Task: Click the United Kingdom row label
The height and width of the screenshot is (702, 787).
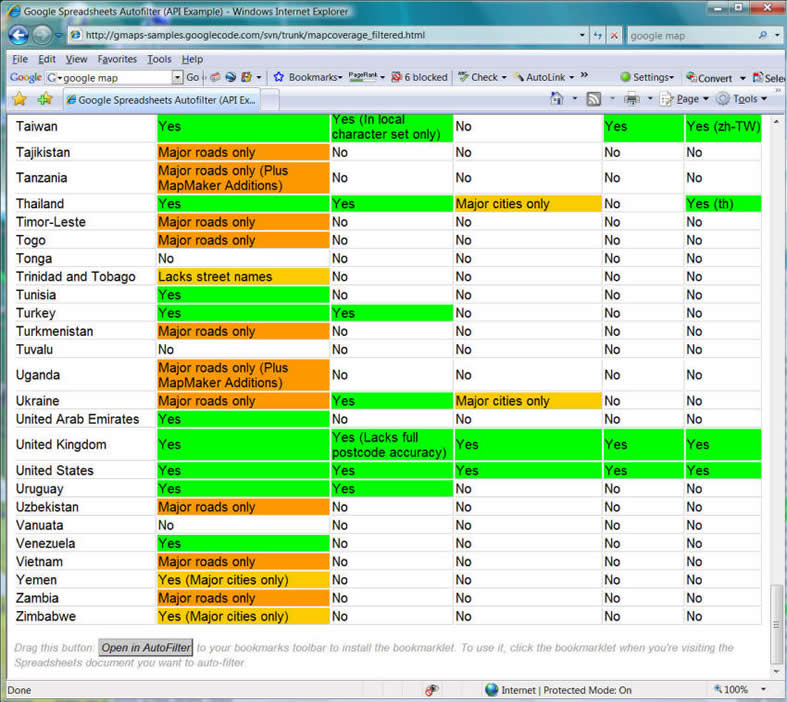Action: pyautogui.click(x=61, y=445)
